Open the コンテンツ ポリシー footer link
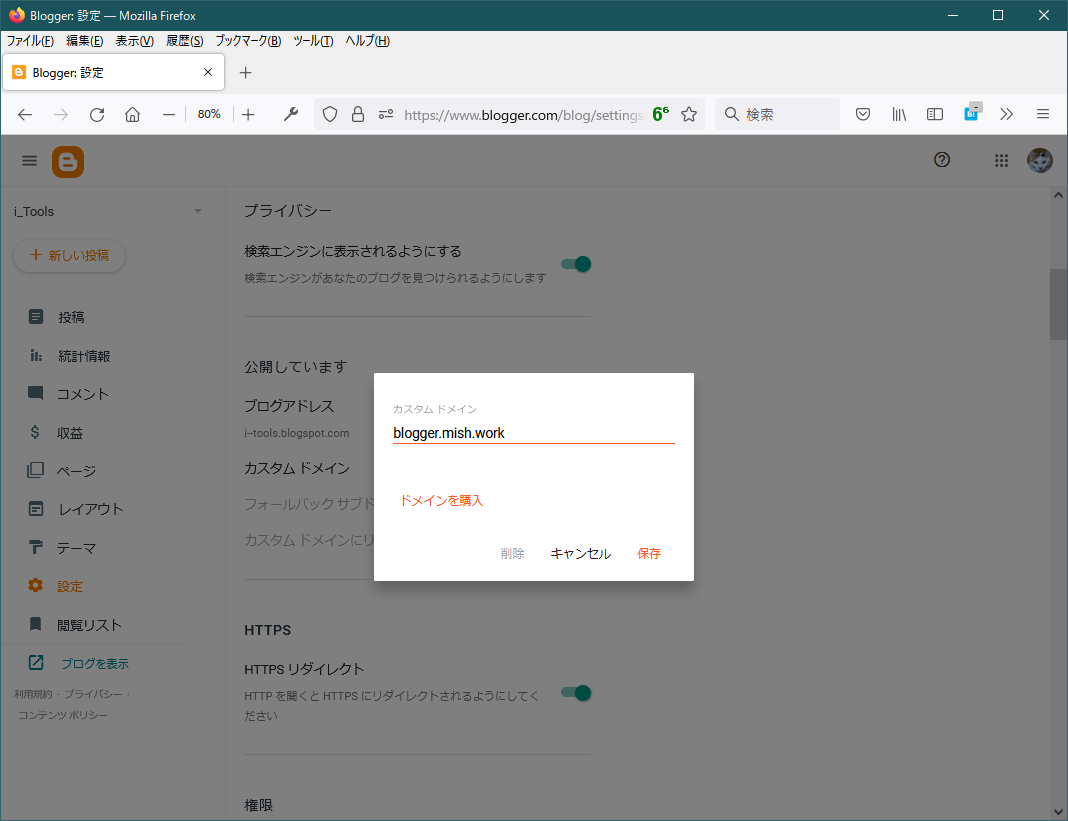Viewport: 1068px width, 821px height. pyautogui.click(x=63, y=715)
